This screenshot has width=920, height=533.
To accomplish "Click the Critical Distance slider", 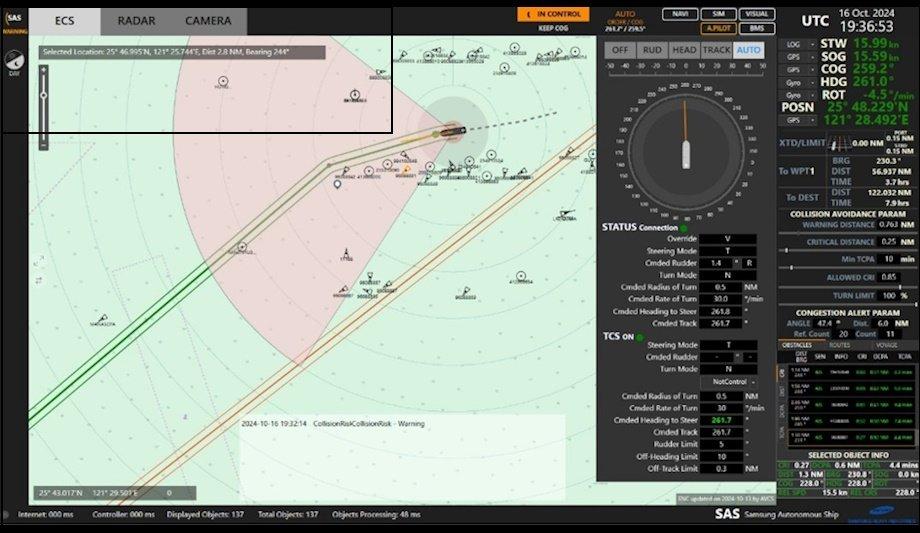I will pos(847,250).
